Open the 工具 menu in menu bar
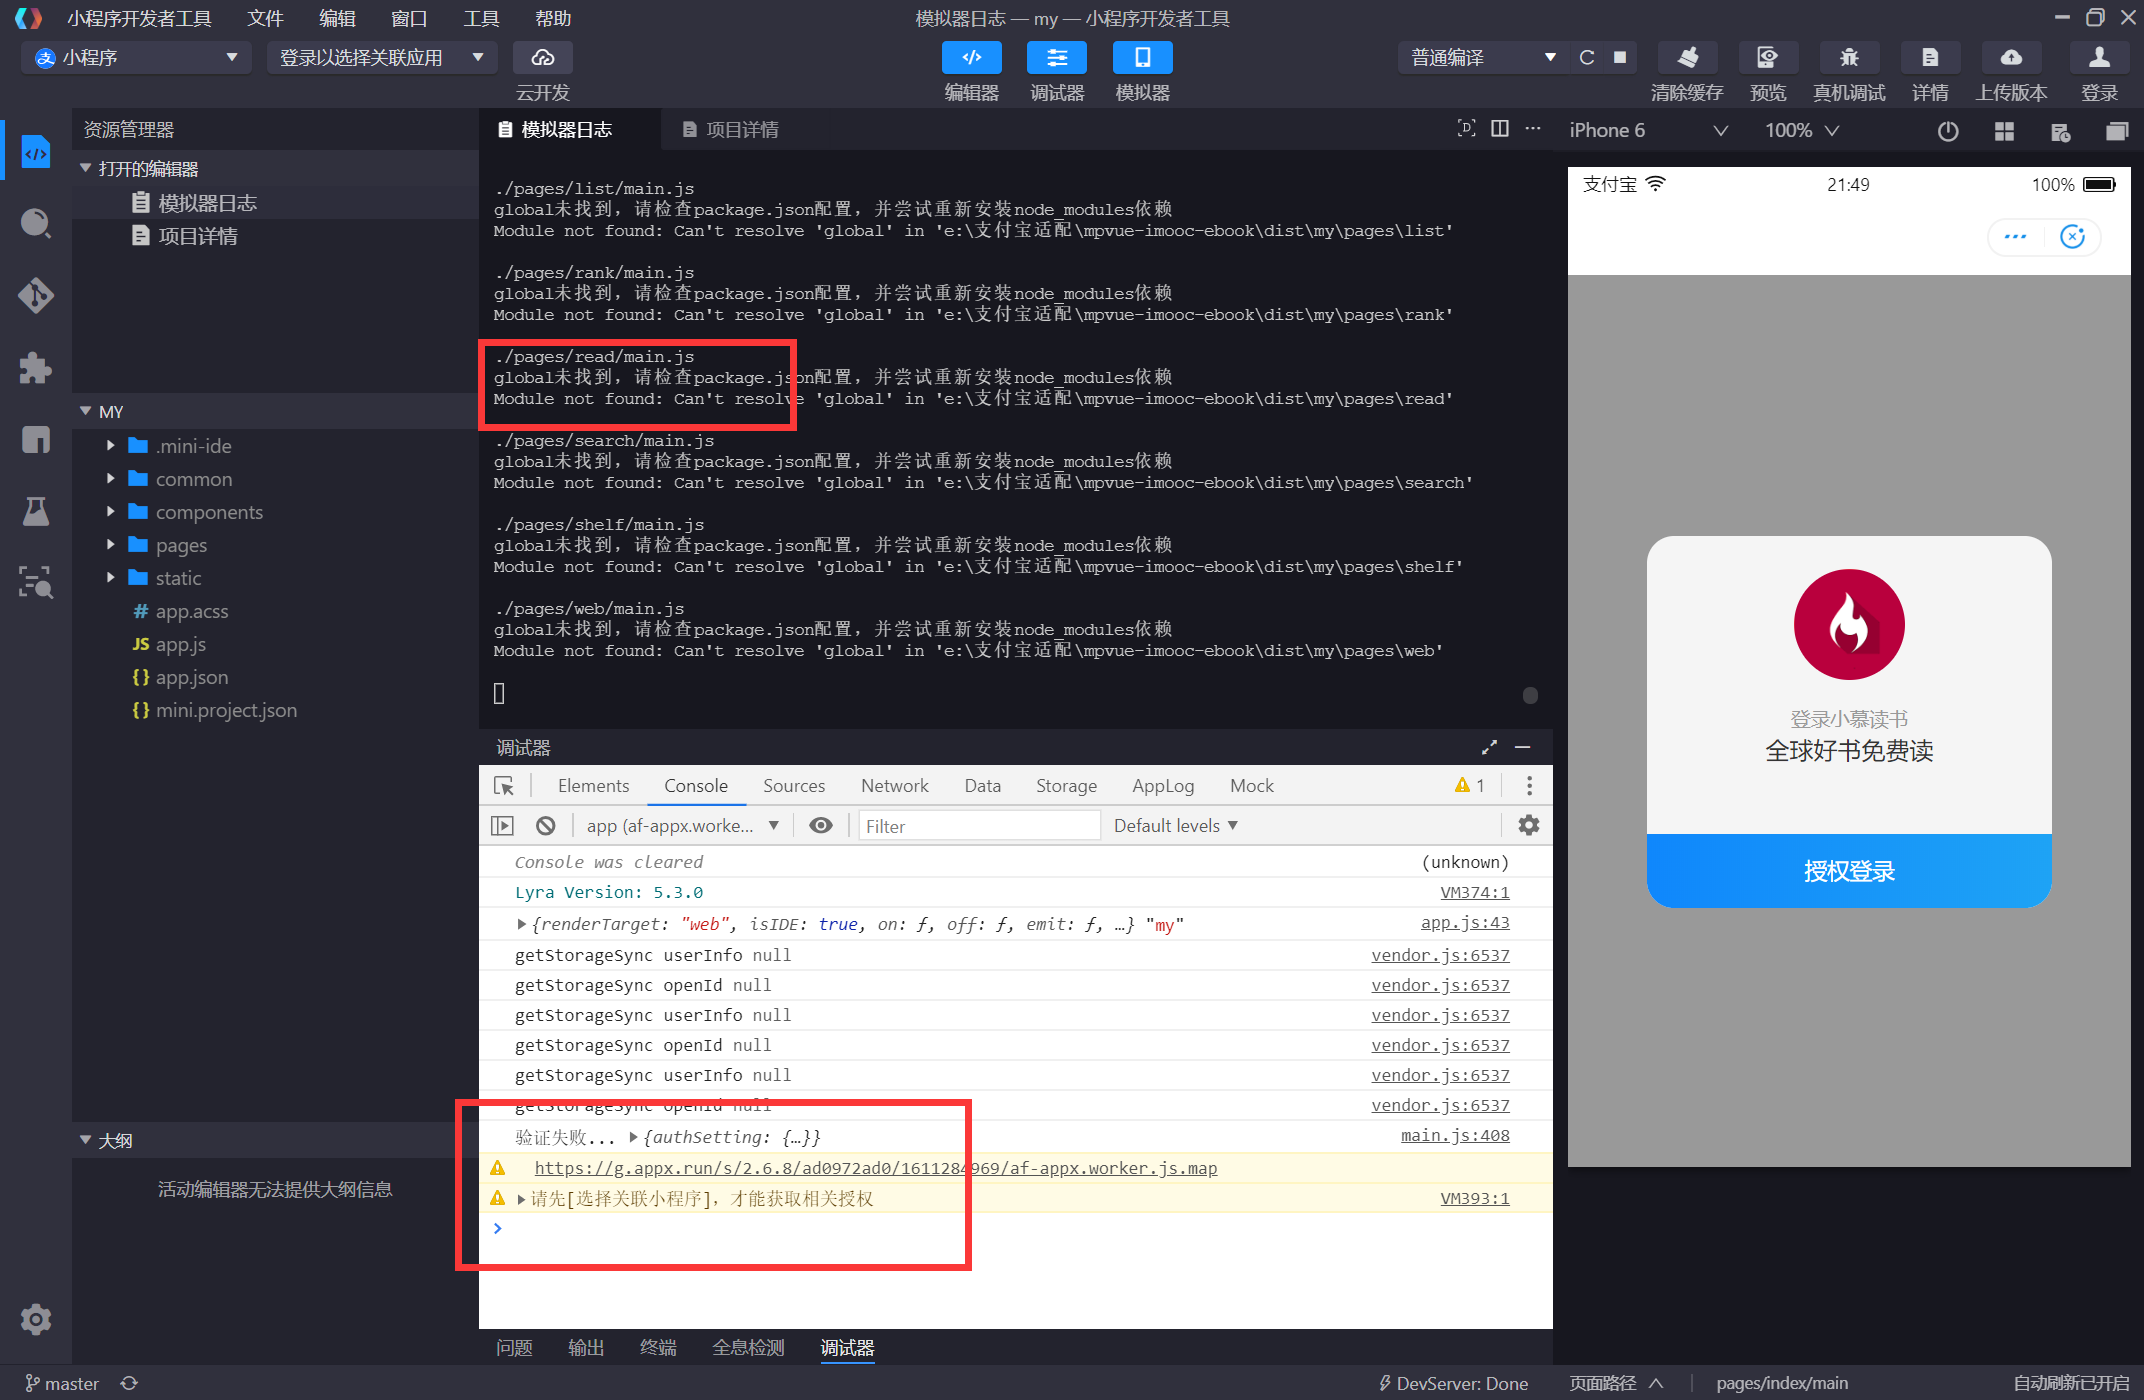This screenshot has width=2144, height=1400. click(x=481, y=18)
